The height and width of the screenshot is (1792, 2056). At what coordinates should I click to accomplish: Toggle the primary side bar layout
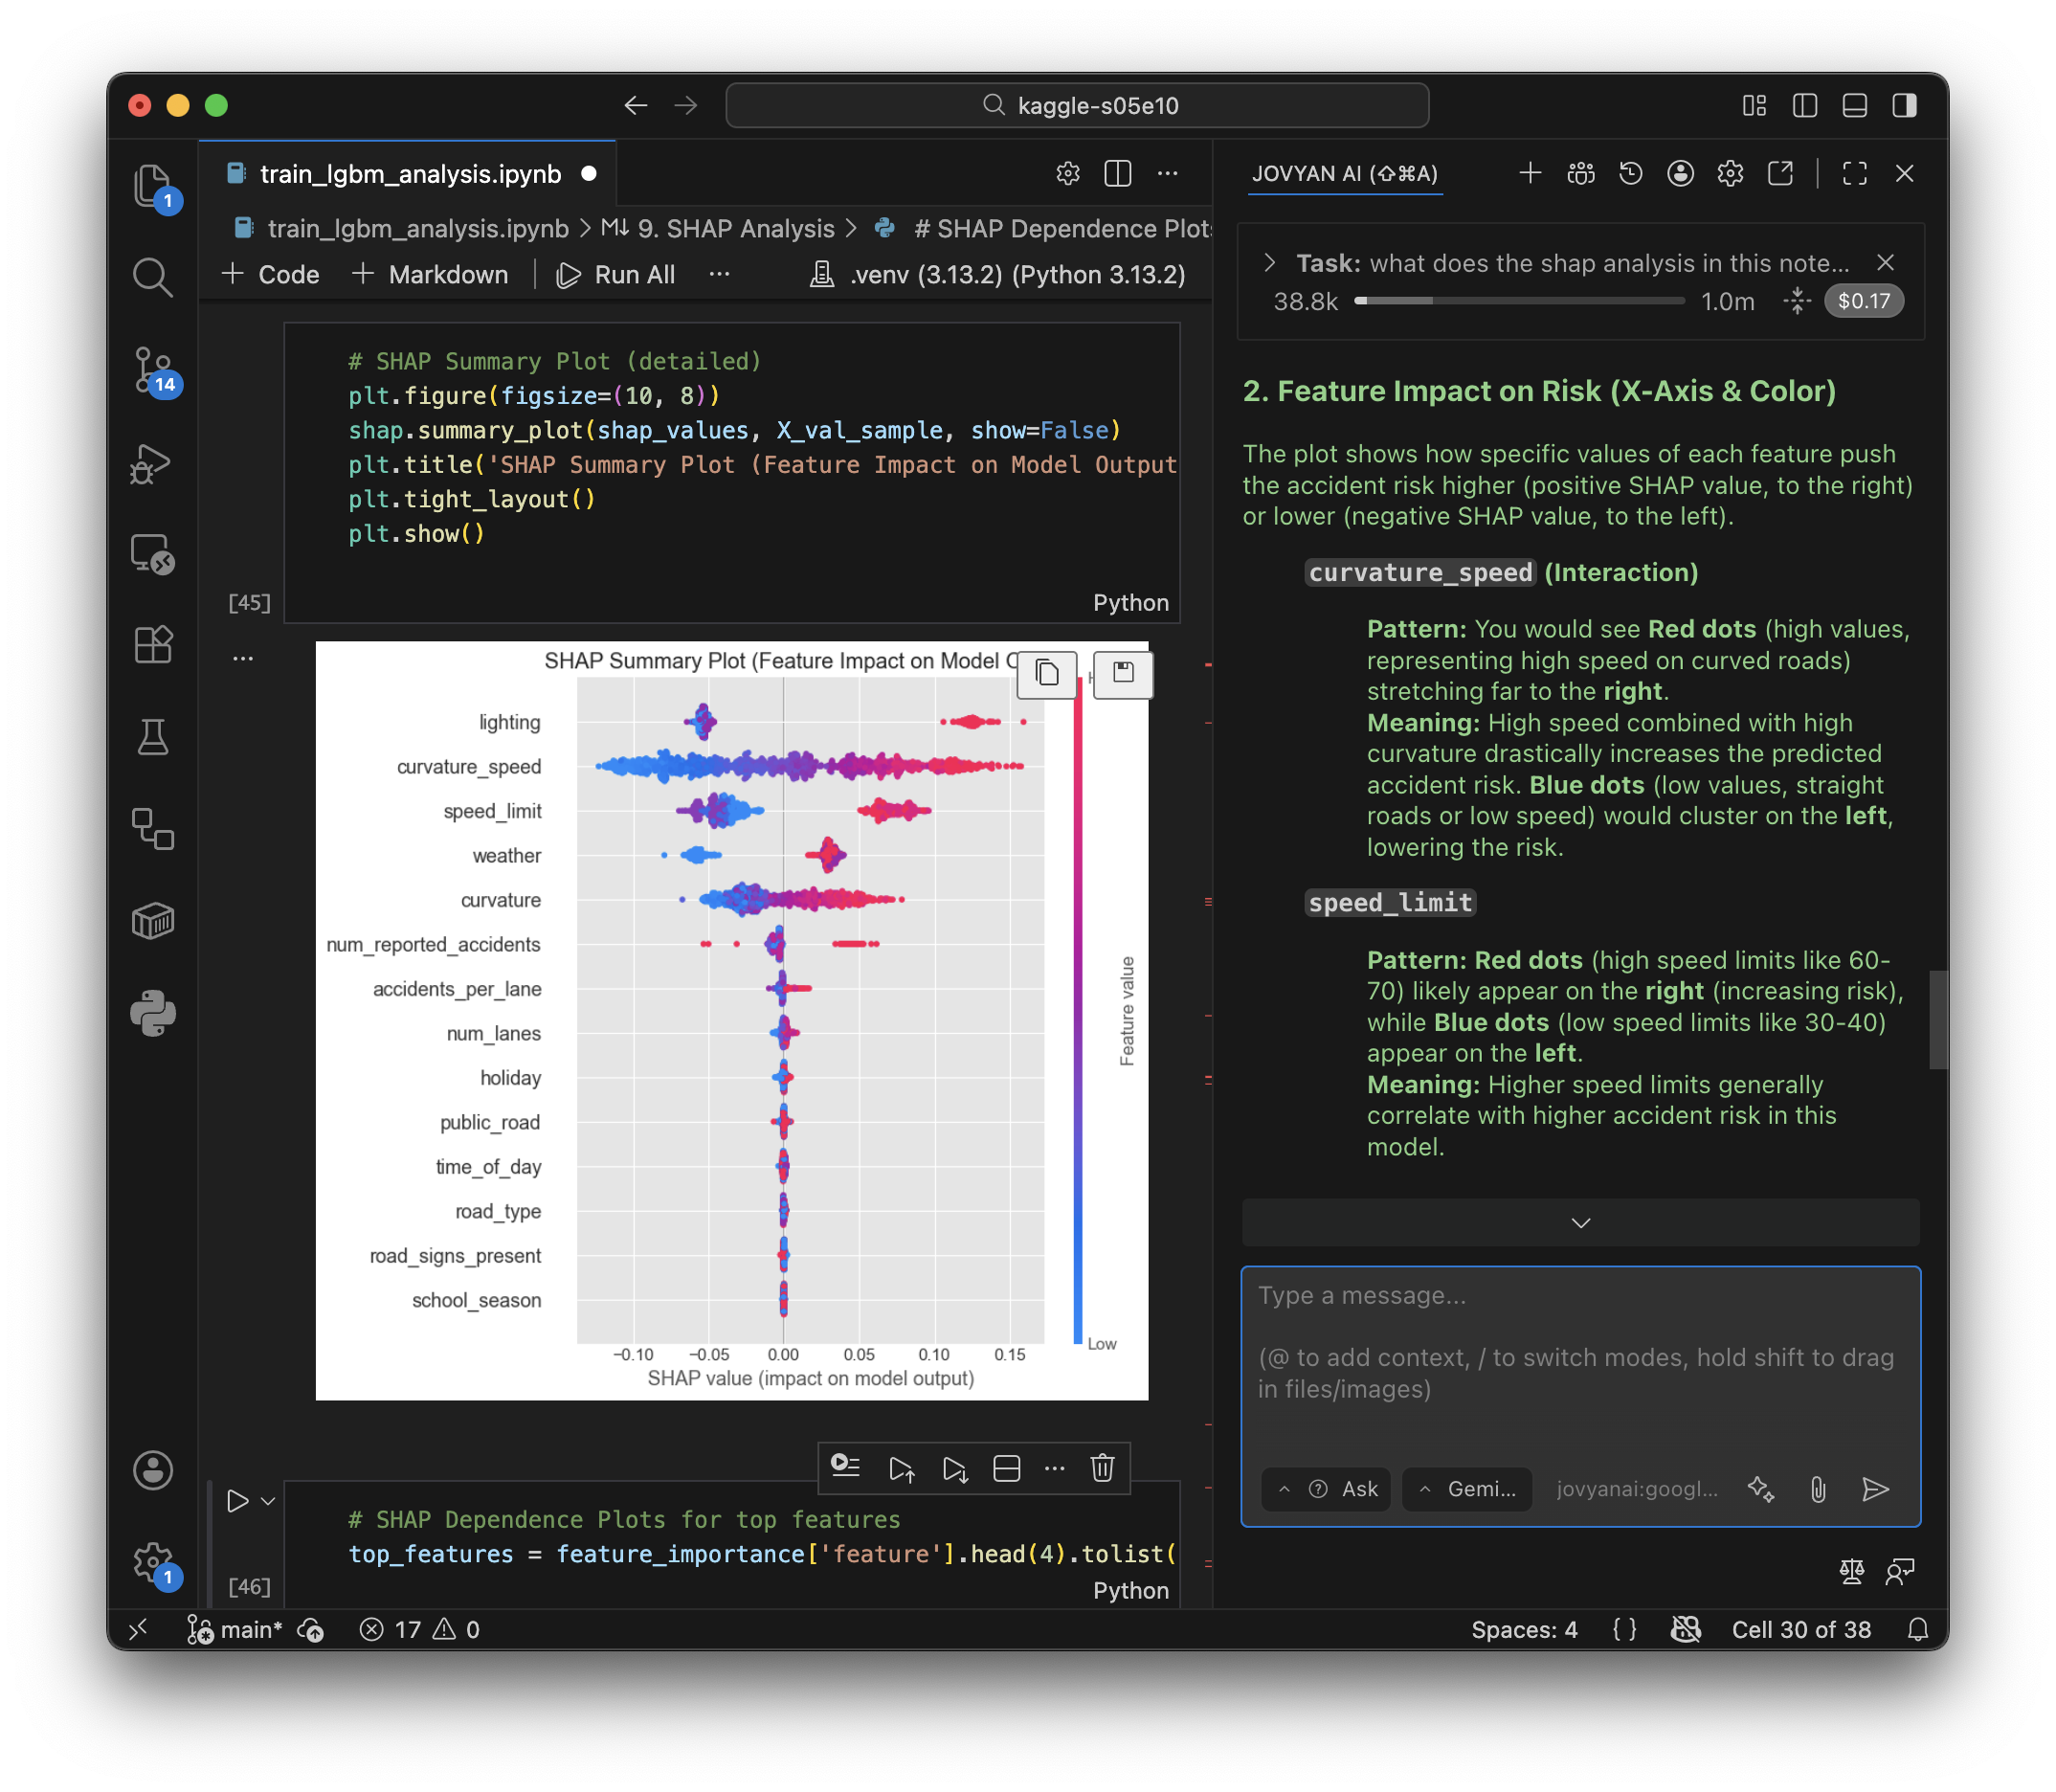1804,106
